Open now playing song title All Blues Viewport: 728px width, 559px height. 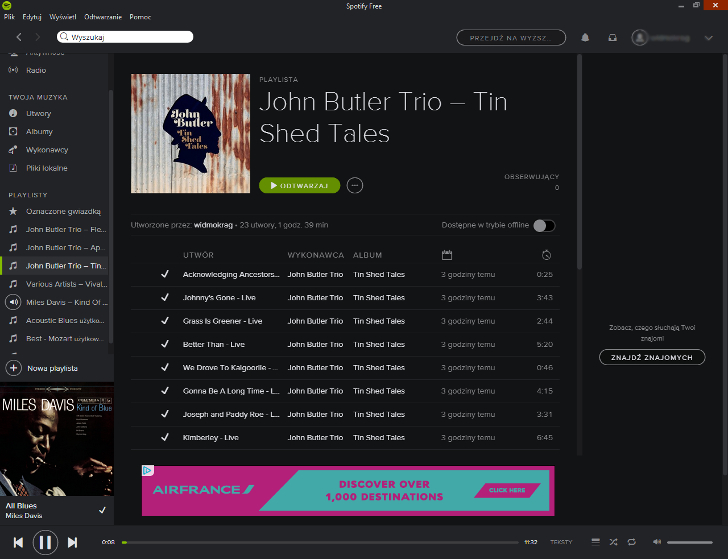pos(21,506)
